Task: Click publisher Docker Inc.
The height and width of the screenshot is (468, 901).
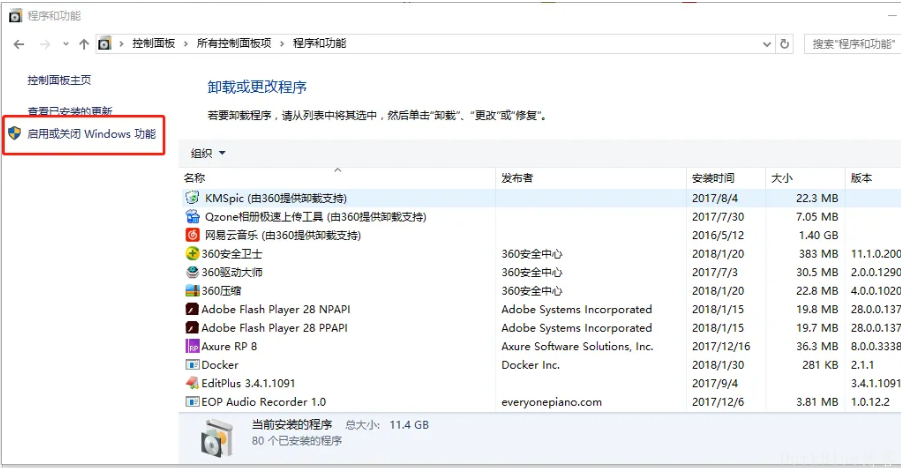Action: 530,365
